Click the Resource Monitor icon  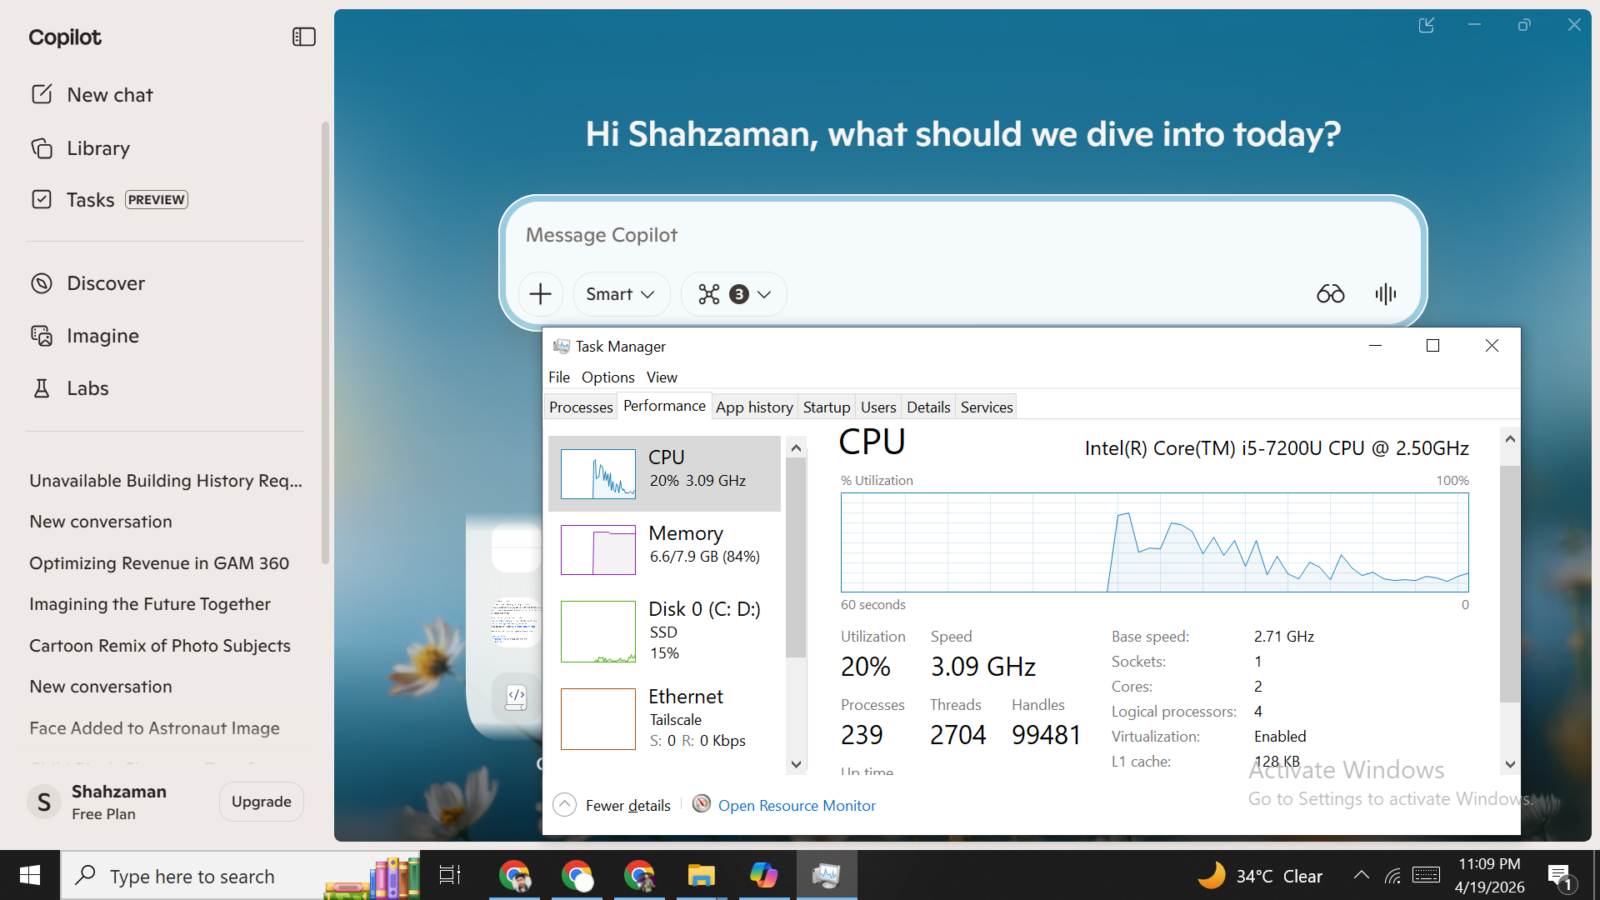702,804
